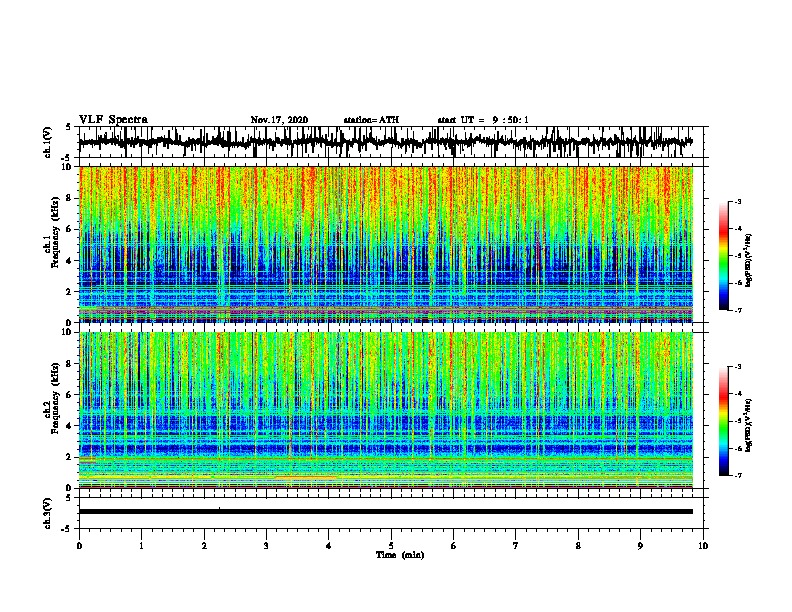Click the "-7" label on ch.2 colorbar
Image resolution: width=792 pixels, height=612 pixels.
(738, 475)
